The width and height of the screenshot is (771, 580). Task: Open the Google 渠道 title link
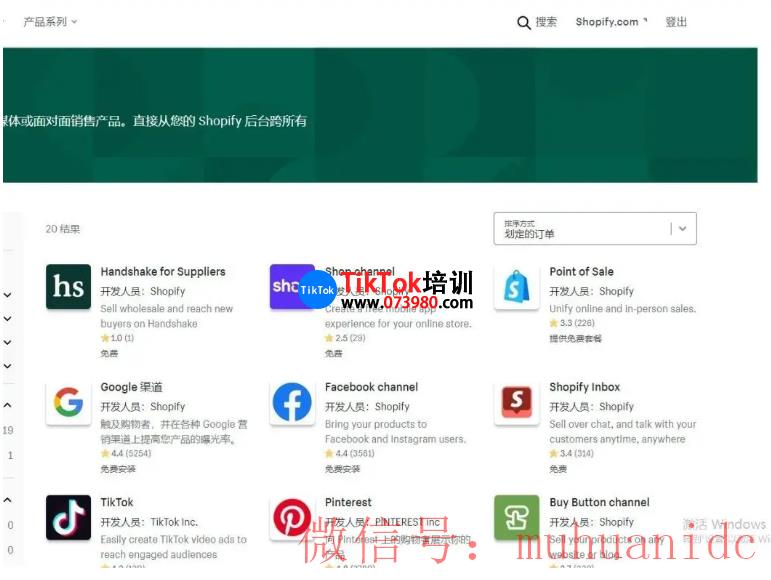pos(131,387)
